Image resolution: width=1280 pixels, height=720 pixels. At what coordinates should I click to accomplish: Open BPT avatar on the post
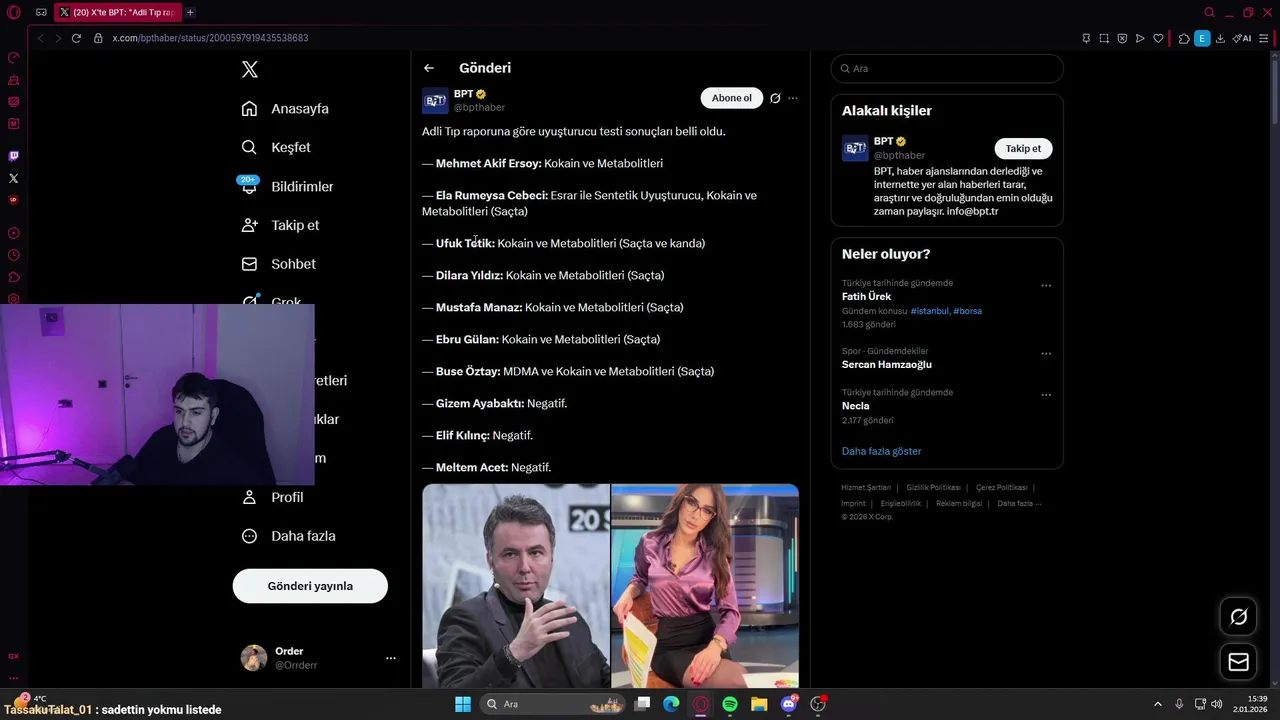[435, 101]
